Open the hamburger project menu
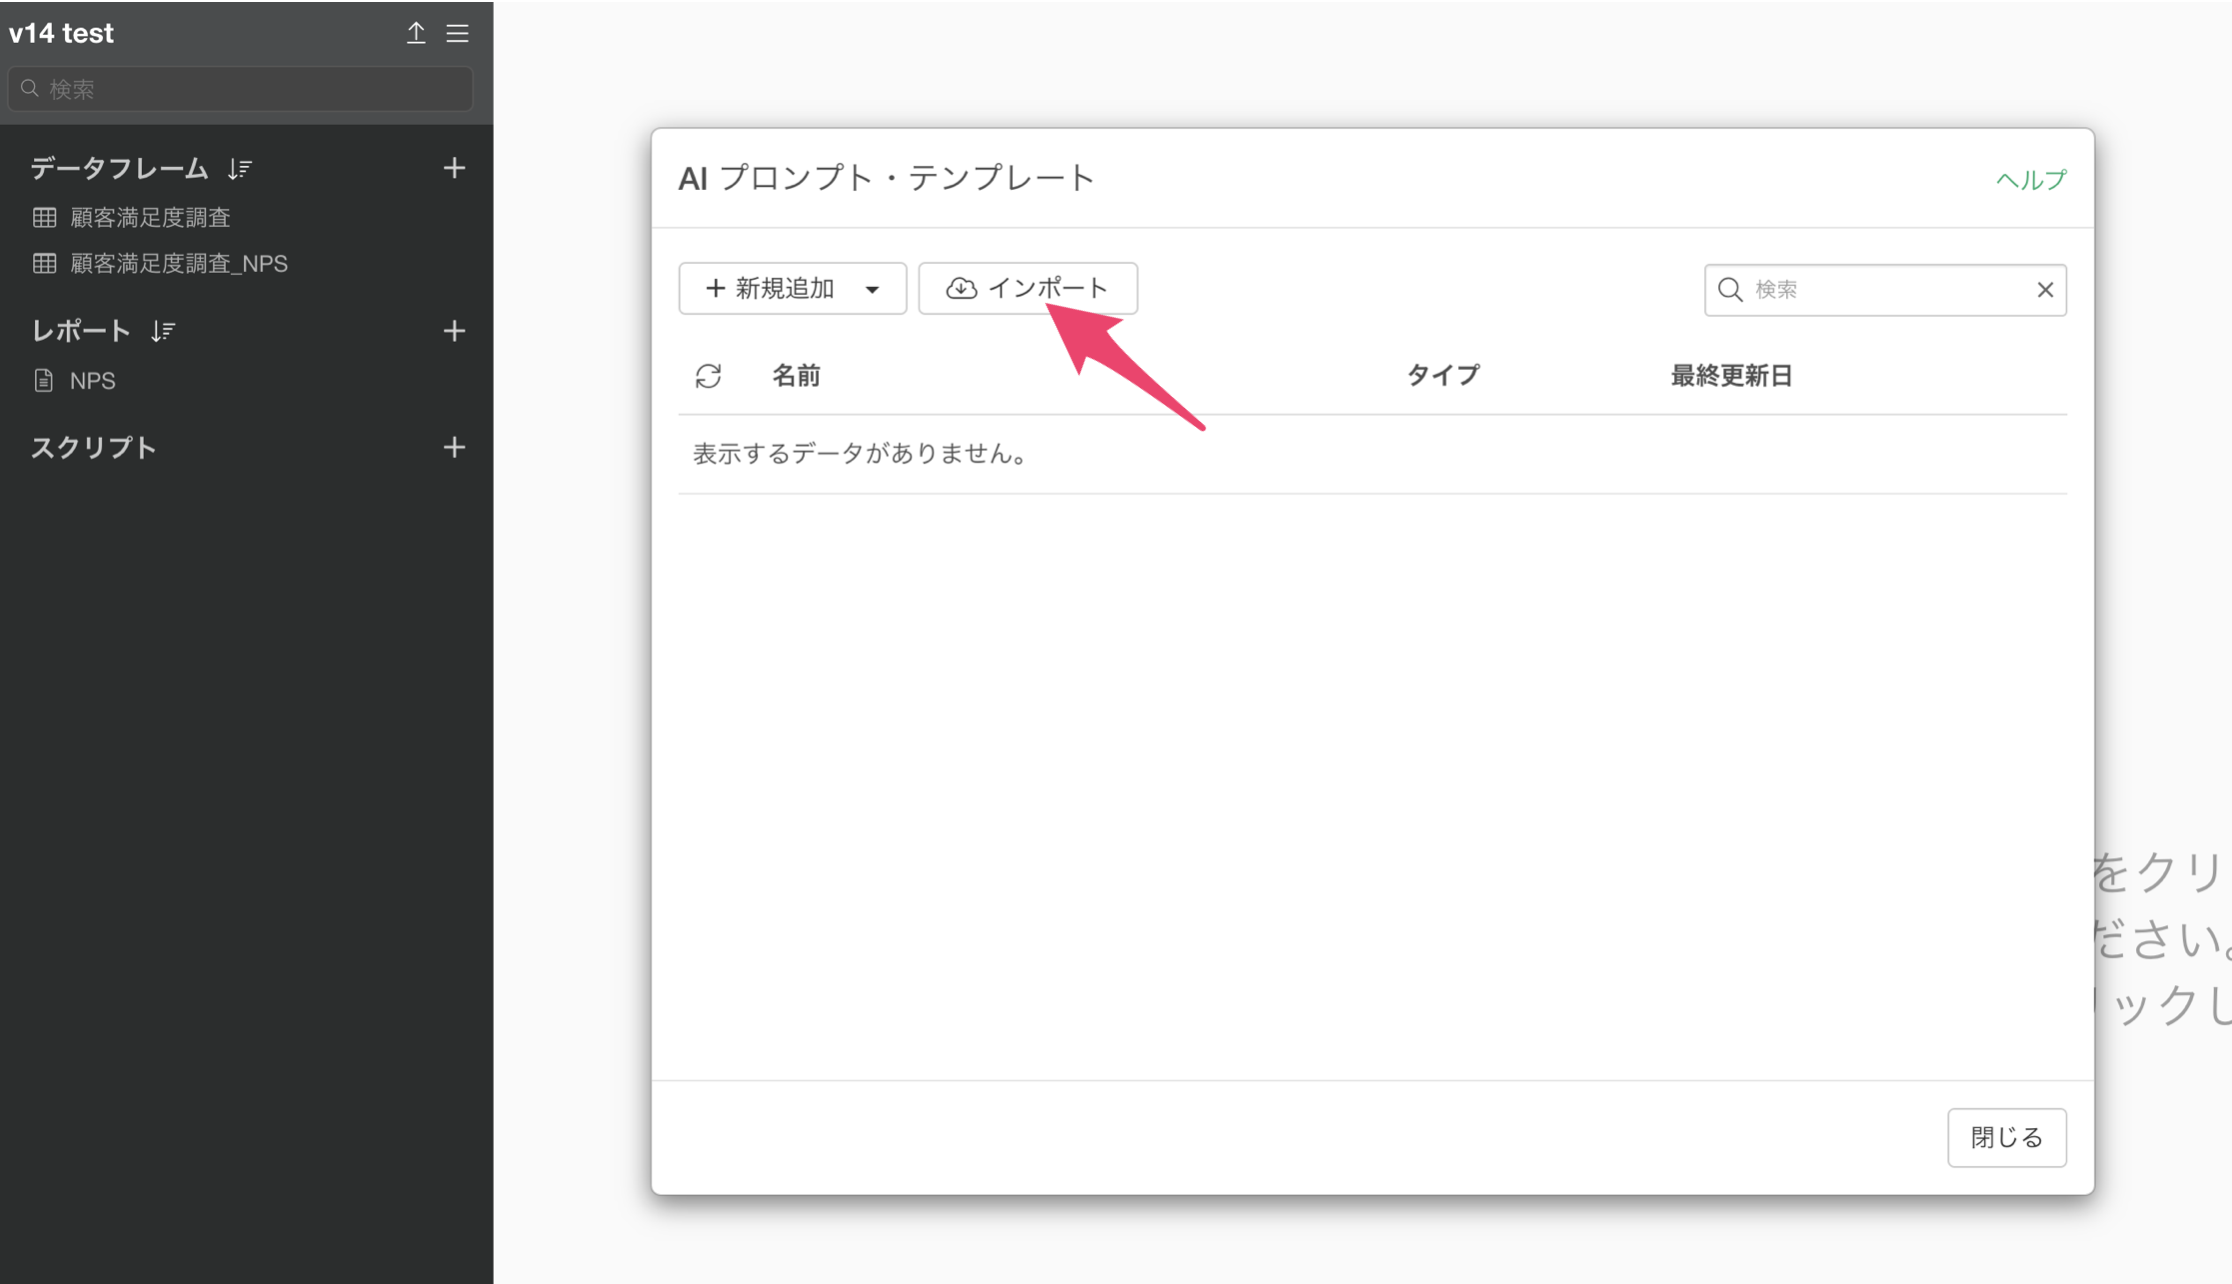Screen dimensions: 2232x1284 (x=458, y=33)
